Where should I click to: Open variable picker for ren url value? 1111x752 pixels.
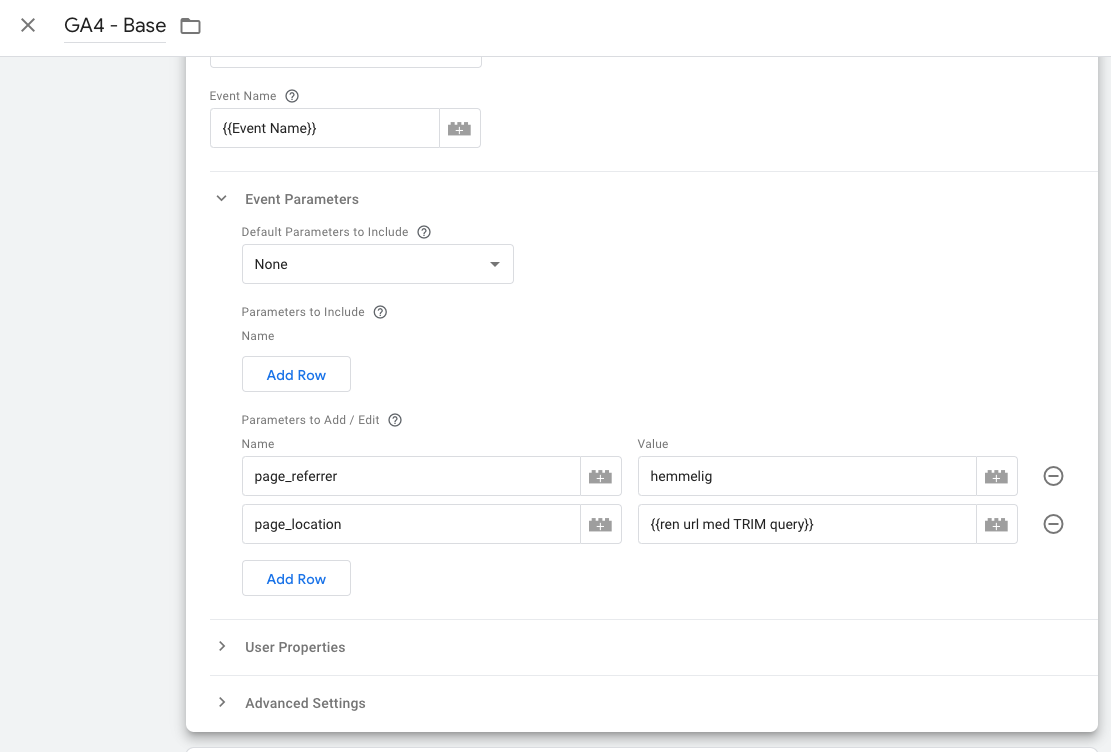tap(996, 524)
